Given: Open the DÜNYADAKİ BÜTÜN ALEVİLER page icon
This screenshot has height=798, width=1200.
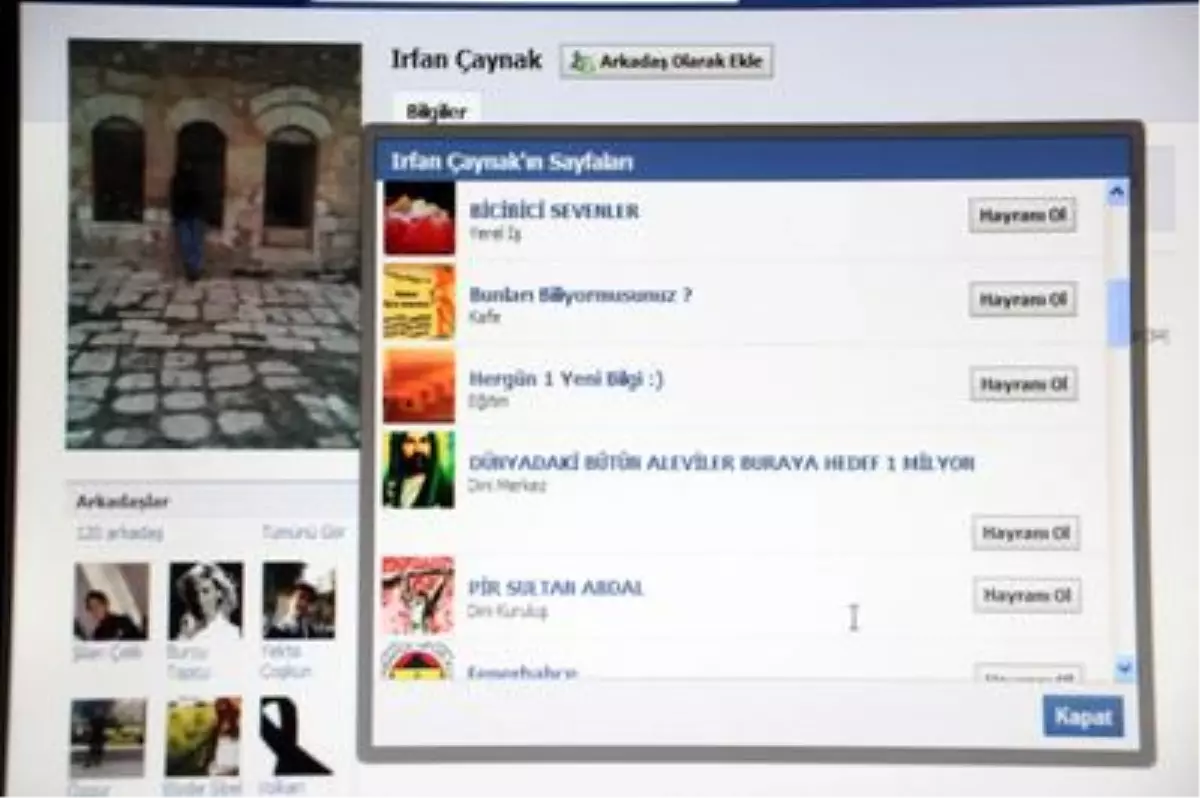Looking at the screenshot, I should 419,470.
